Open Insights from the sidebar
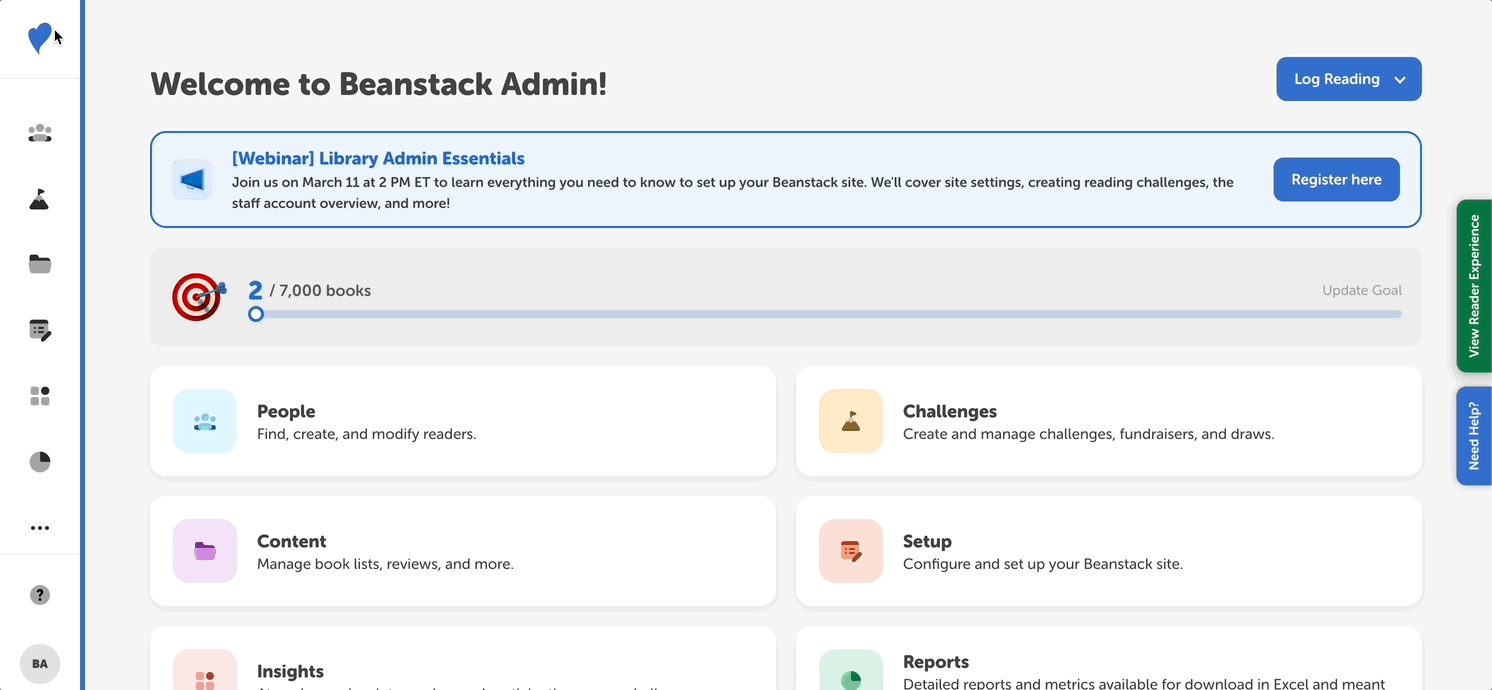Image resolution: width=1492 pixels, height=690 pixels. click(x=40, y=396)
